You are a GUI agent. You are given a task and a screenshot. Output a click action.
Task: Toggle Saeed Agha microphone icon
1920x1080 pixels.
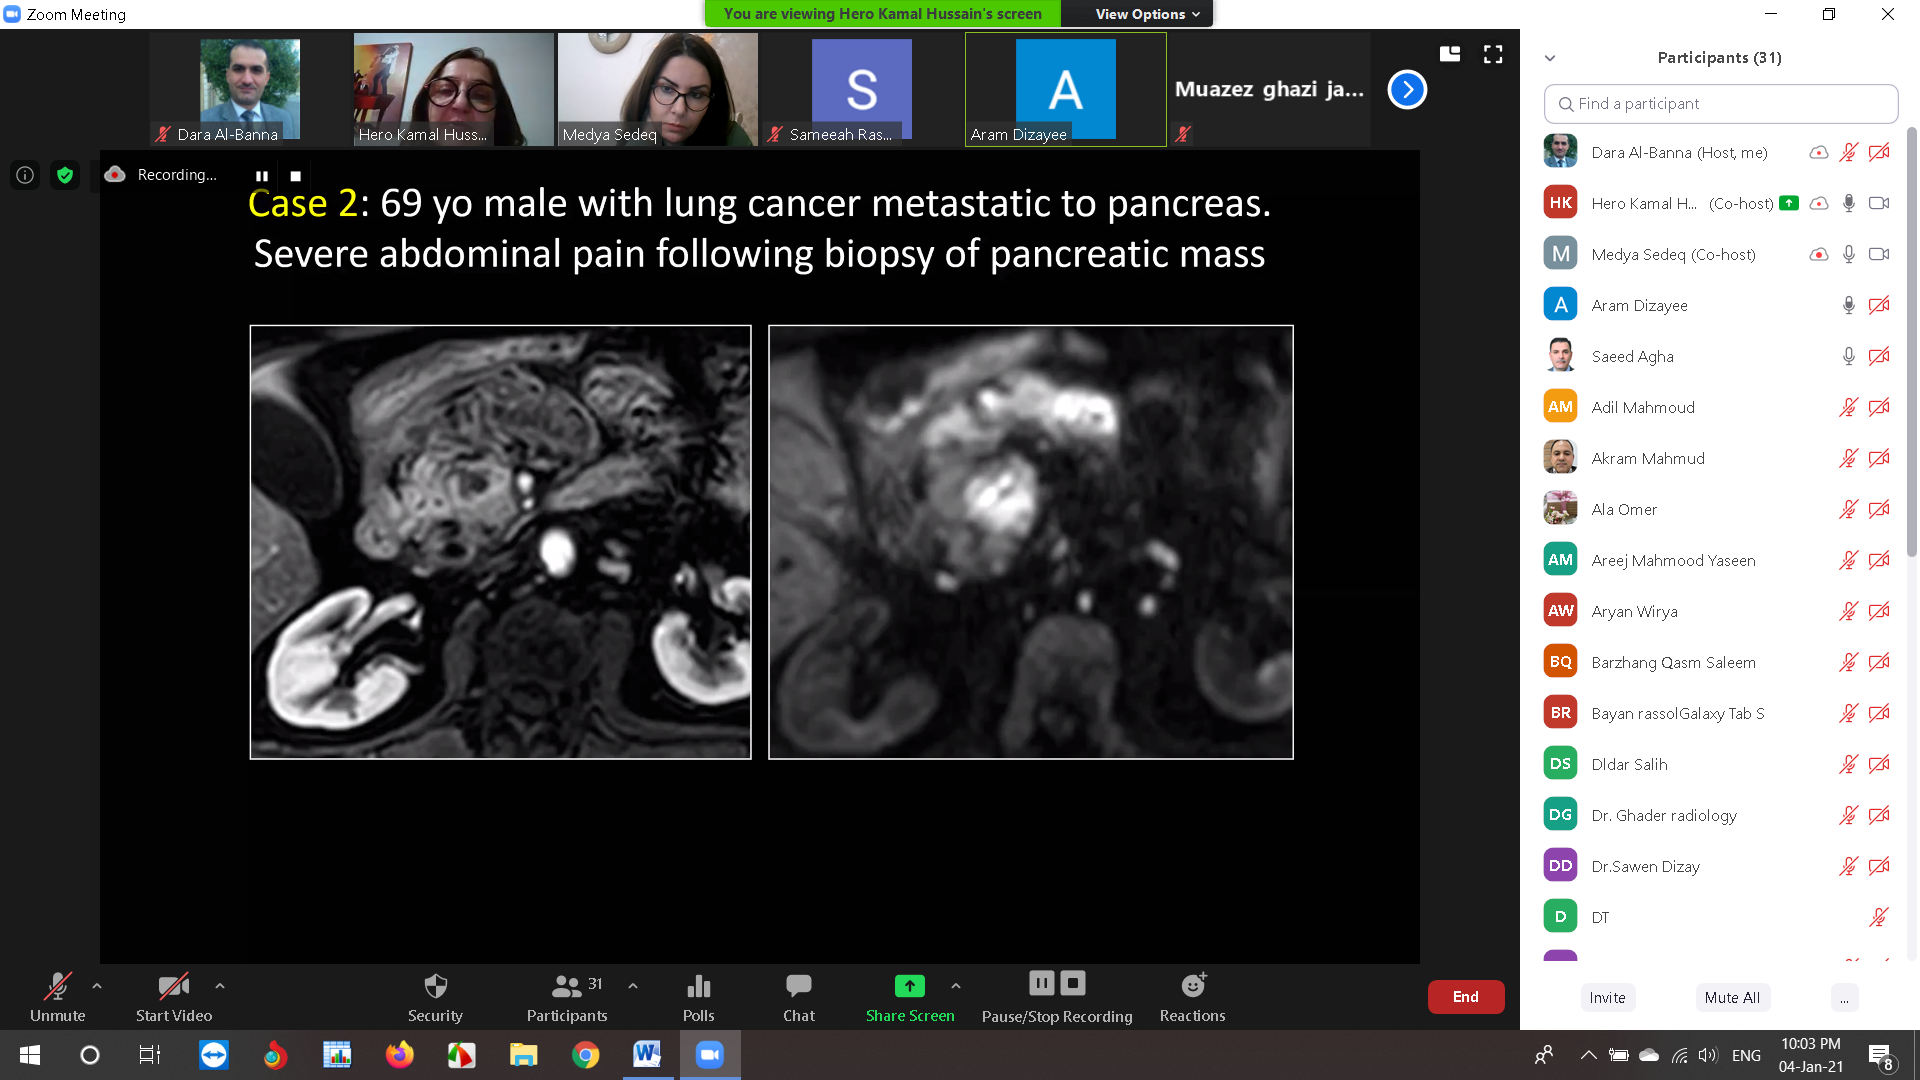point(1849,356)
